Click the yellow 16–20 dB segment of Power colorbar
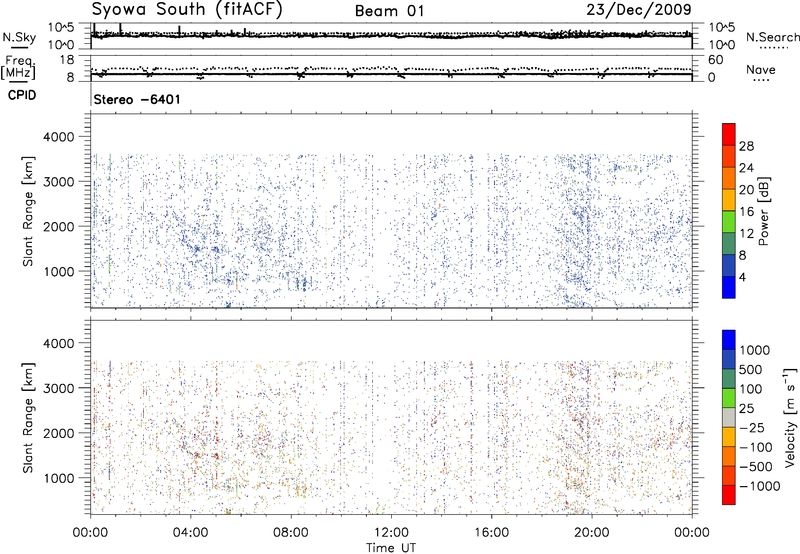The image size is (800, 554). [729, 200]
